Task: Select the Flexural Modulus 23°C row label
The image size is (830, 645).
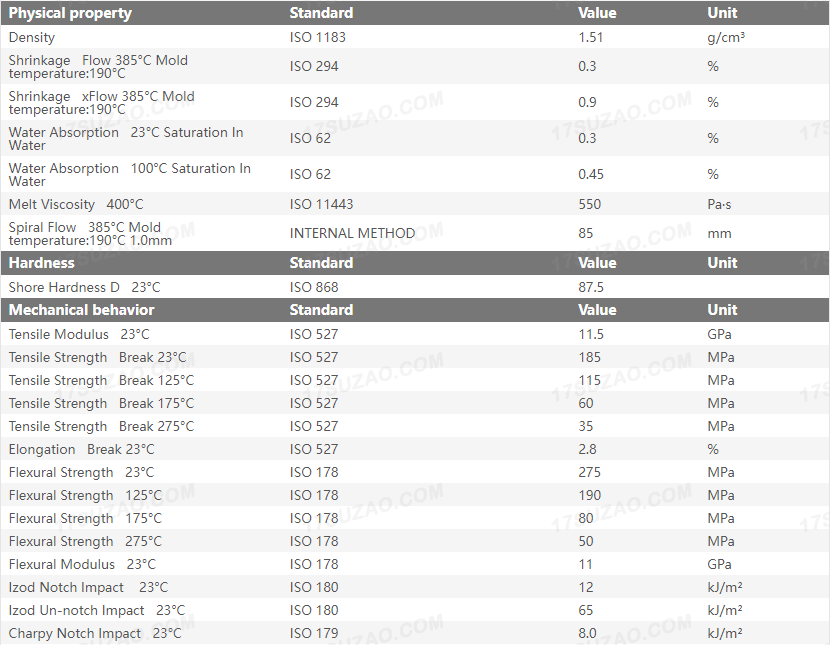Action: (82, 564)
